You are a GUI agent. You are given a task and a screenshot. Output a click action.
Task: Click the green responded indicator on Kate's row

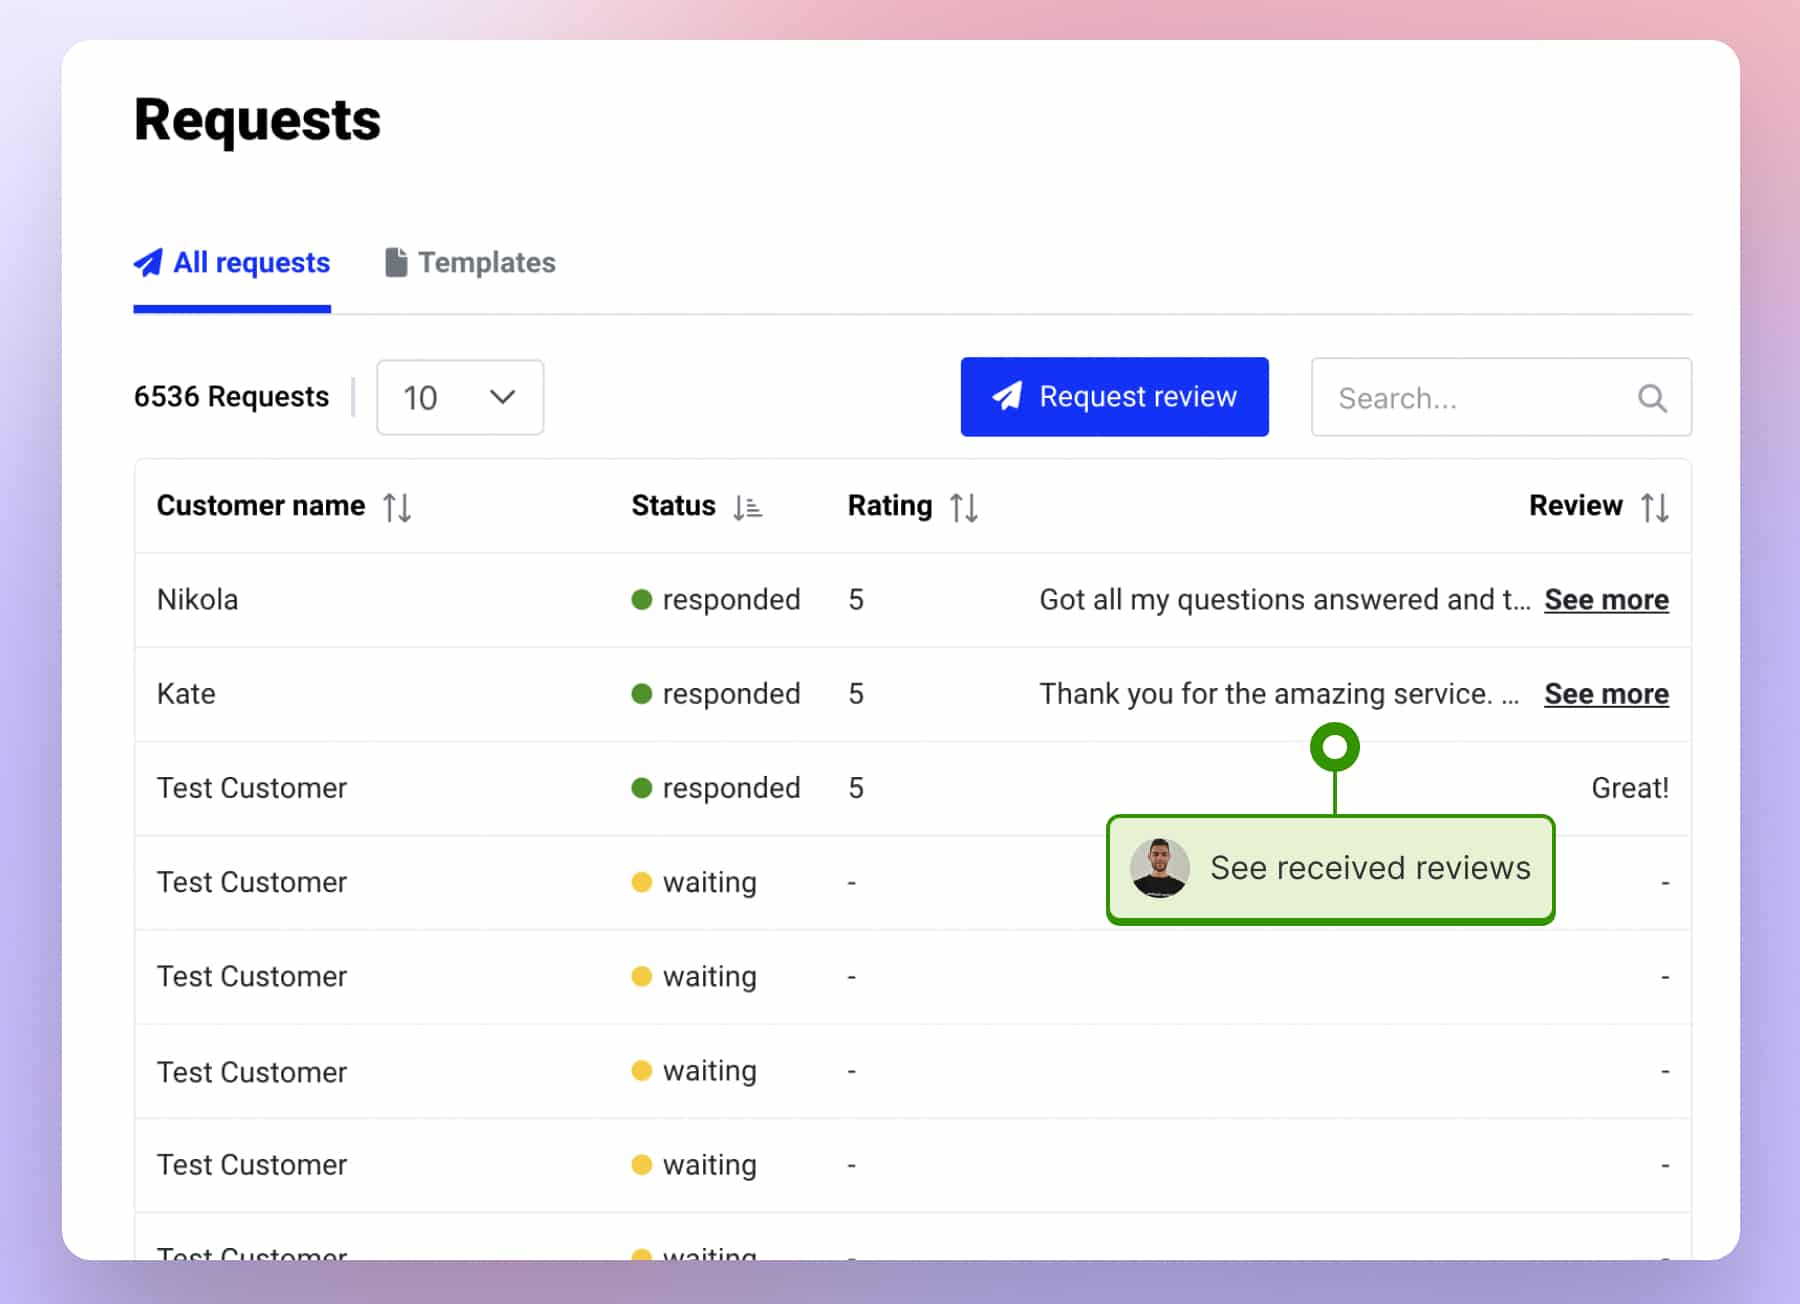point(643,694)
